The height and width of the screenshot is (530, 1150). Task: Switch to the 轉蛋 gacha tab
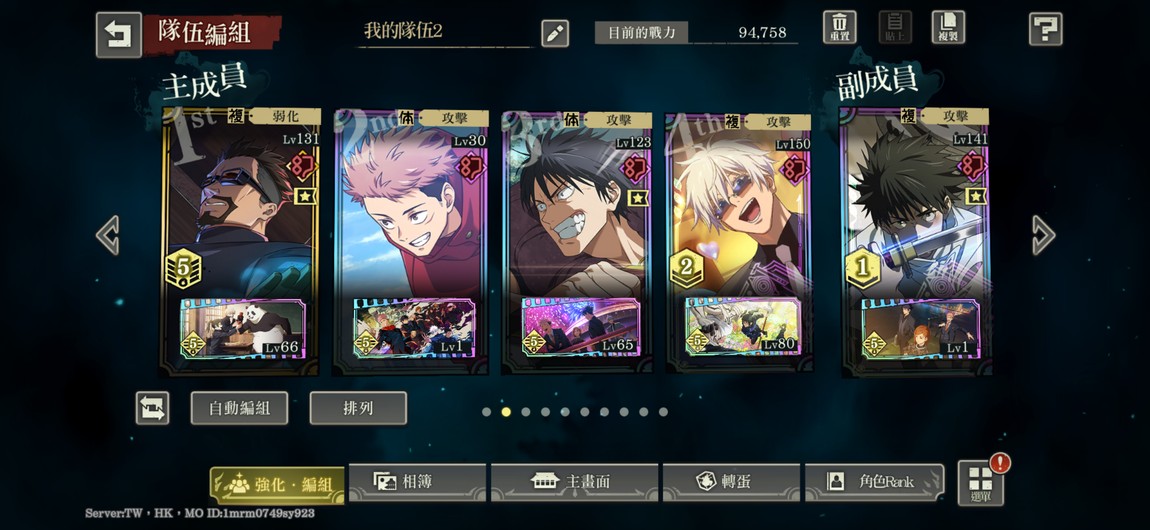pos(730,482)
